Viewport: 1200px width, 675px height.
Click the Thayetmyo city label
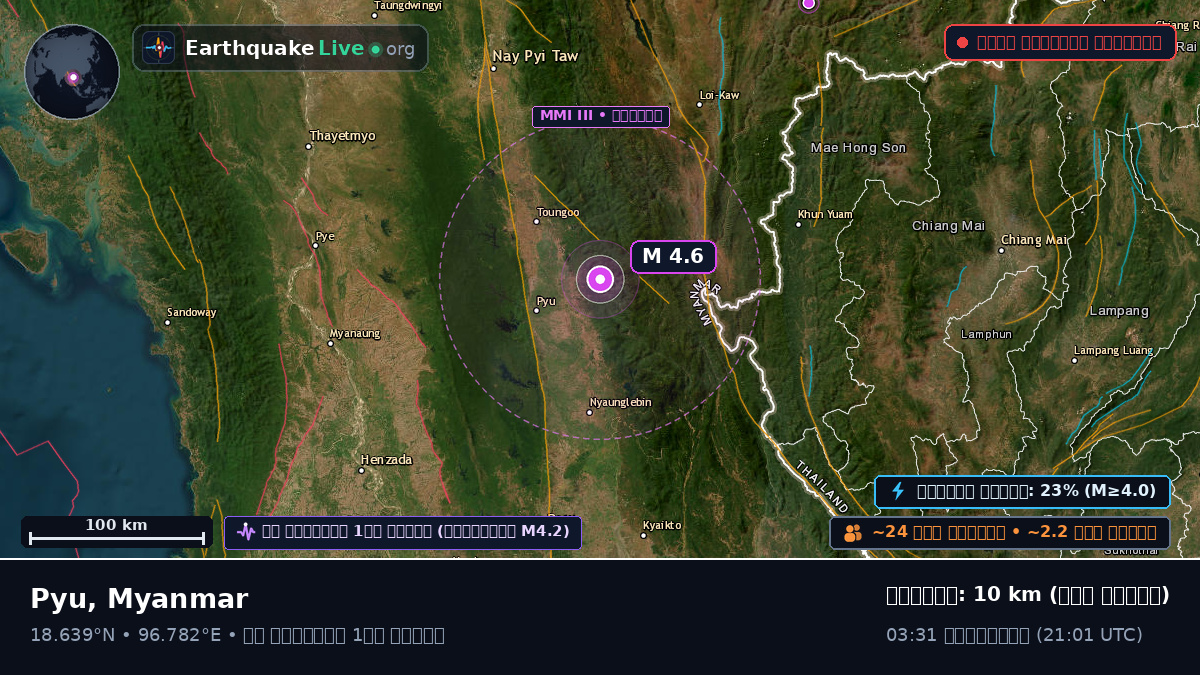tap(343, 136)
